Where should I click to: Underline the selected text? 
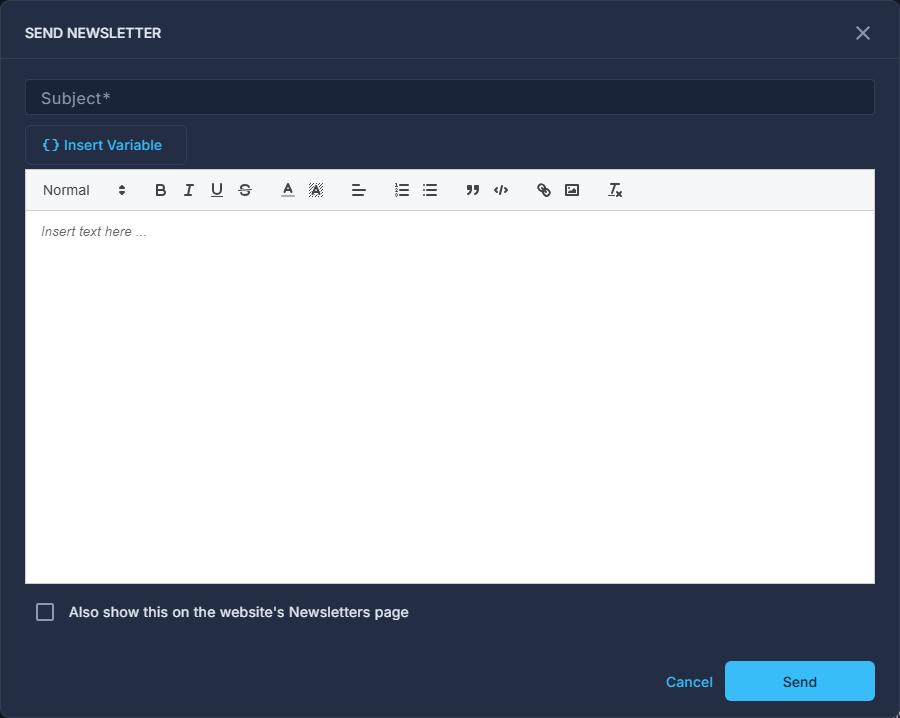pos(217,190)
